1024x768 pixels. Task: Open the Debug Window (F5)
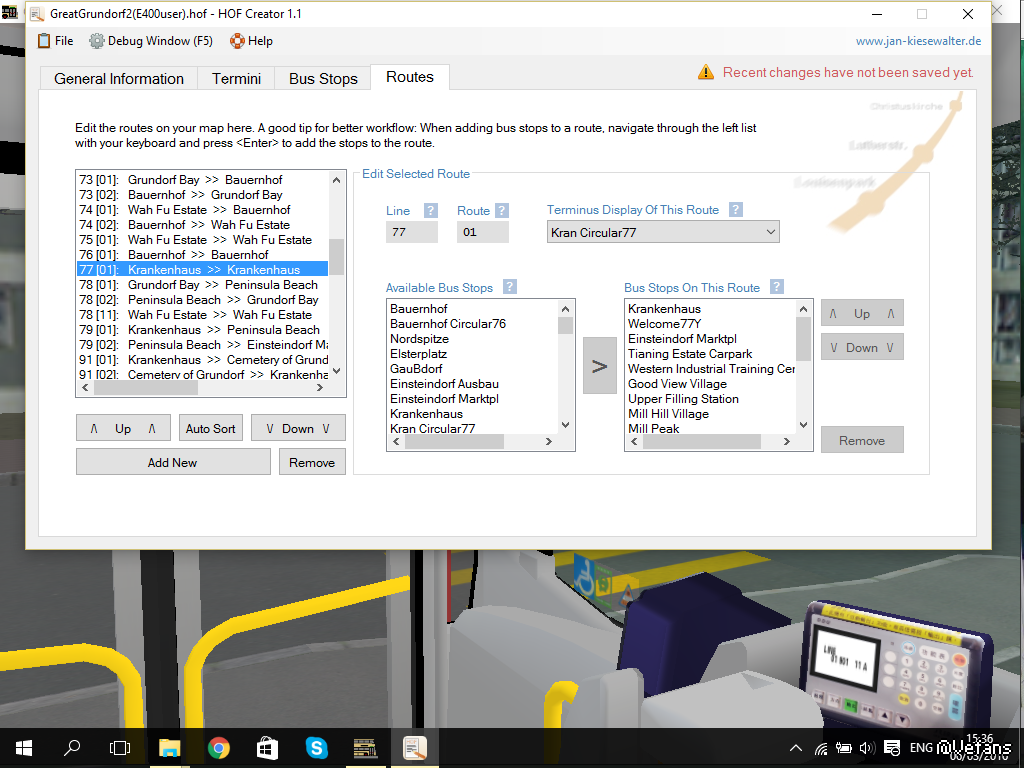(x=150, y=41)
